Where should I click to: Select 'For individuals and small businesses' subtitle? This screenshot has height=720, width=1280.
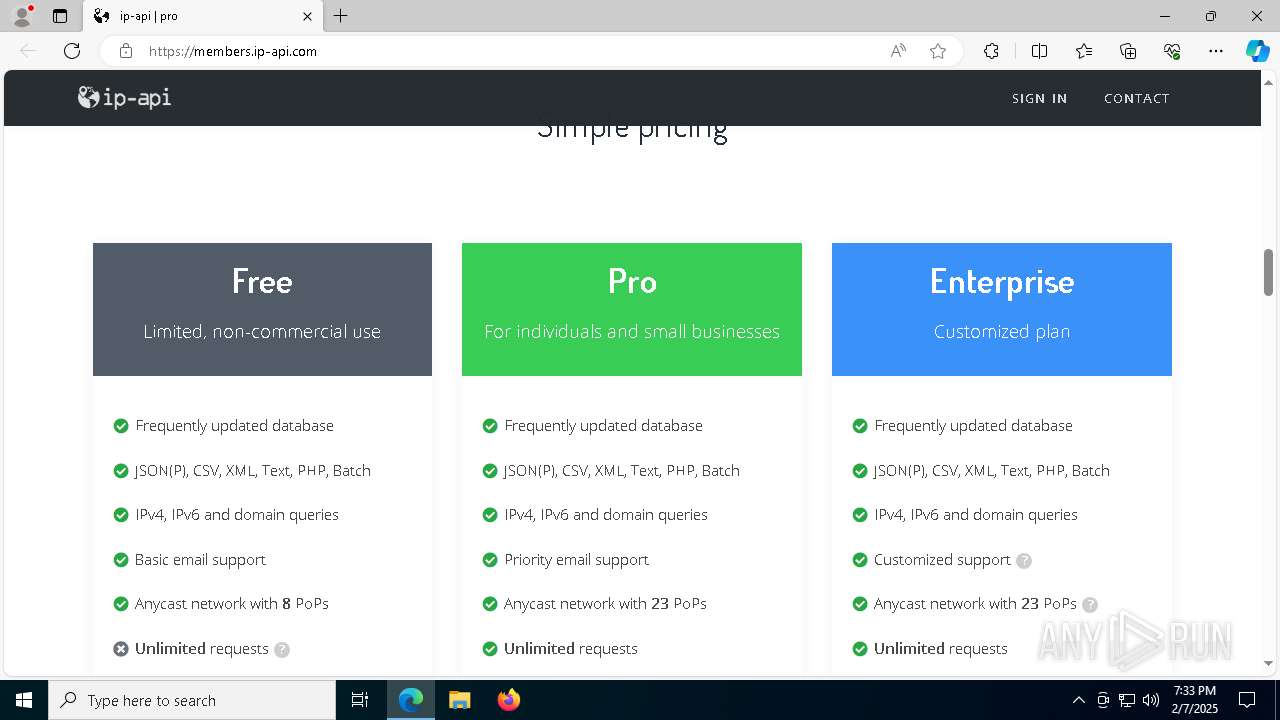tap(632, 332)
